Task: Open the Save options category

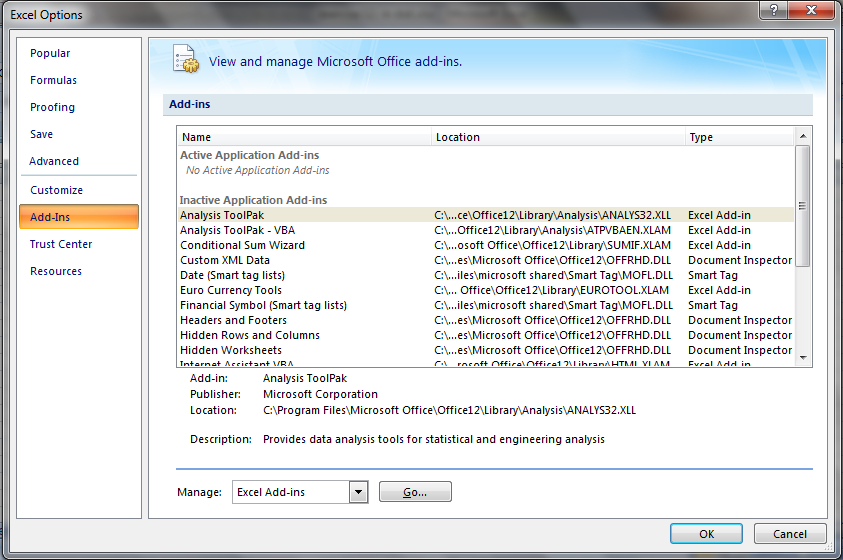Action: pyautogui.click(x=41, y=134)
